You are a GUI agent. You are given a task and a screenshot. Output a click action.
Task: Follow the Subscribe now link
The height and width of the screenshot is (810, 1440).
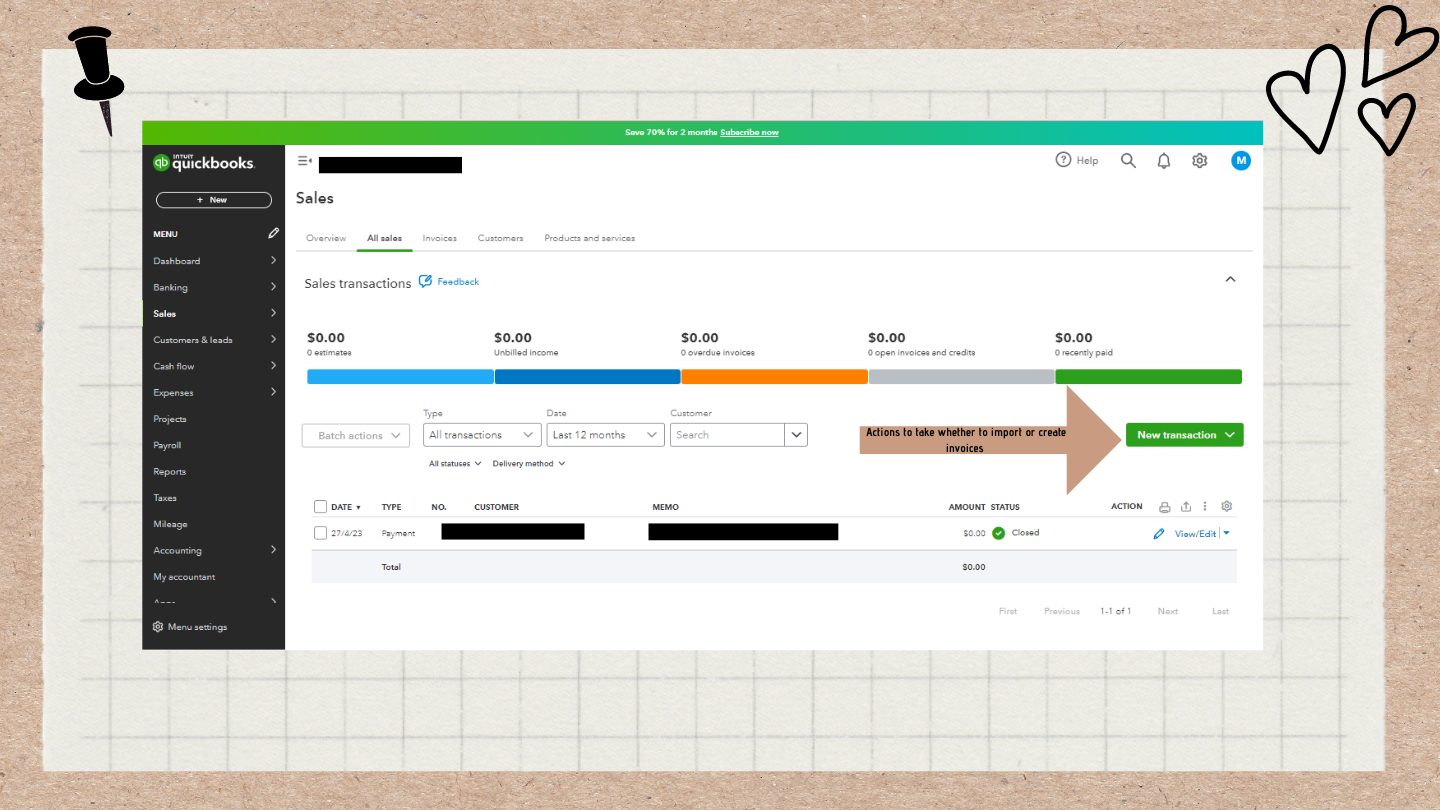click(749, 132)
